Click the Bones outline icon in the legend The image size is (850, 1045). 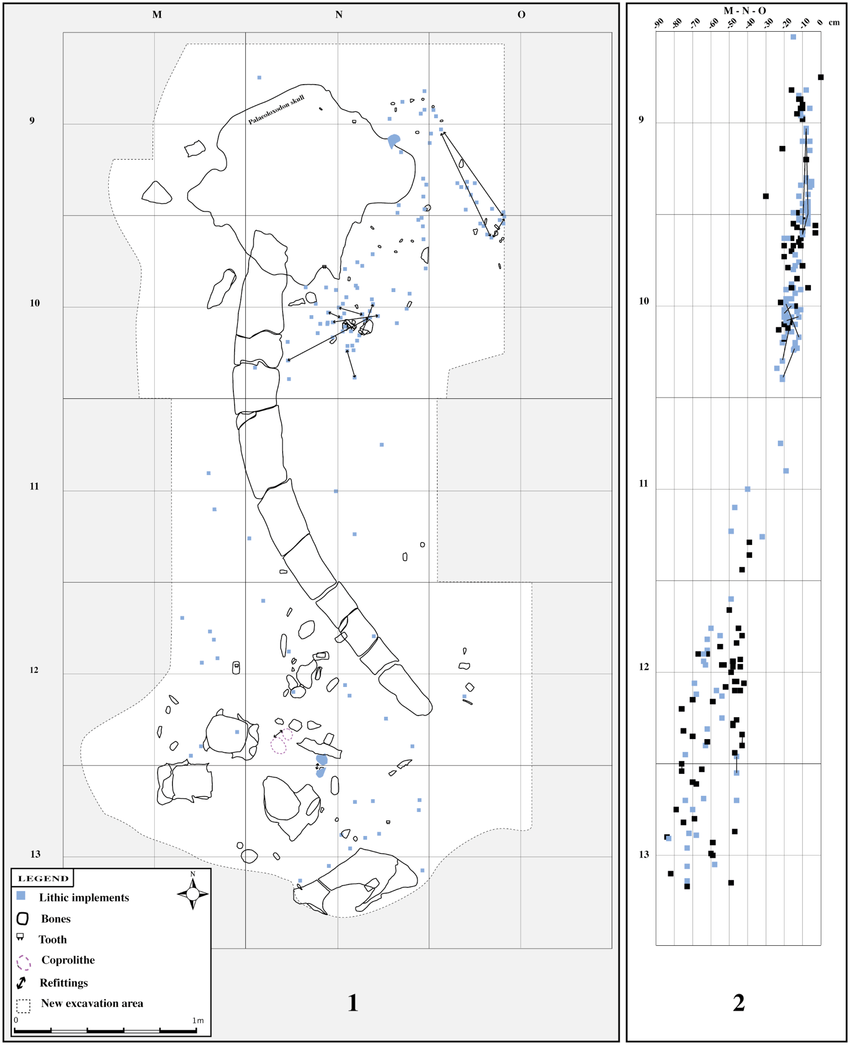22,918
